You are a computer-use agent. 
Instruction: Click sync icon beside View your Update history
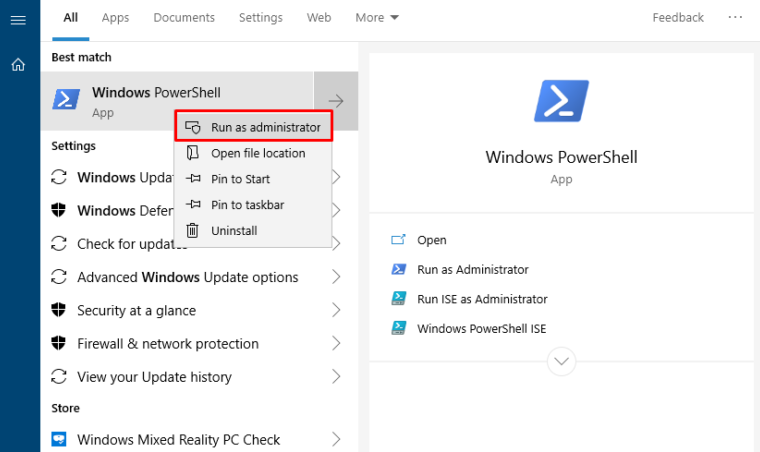tap(59, 376)
